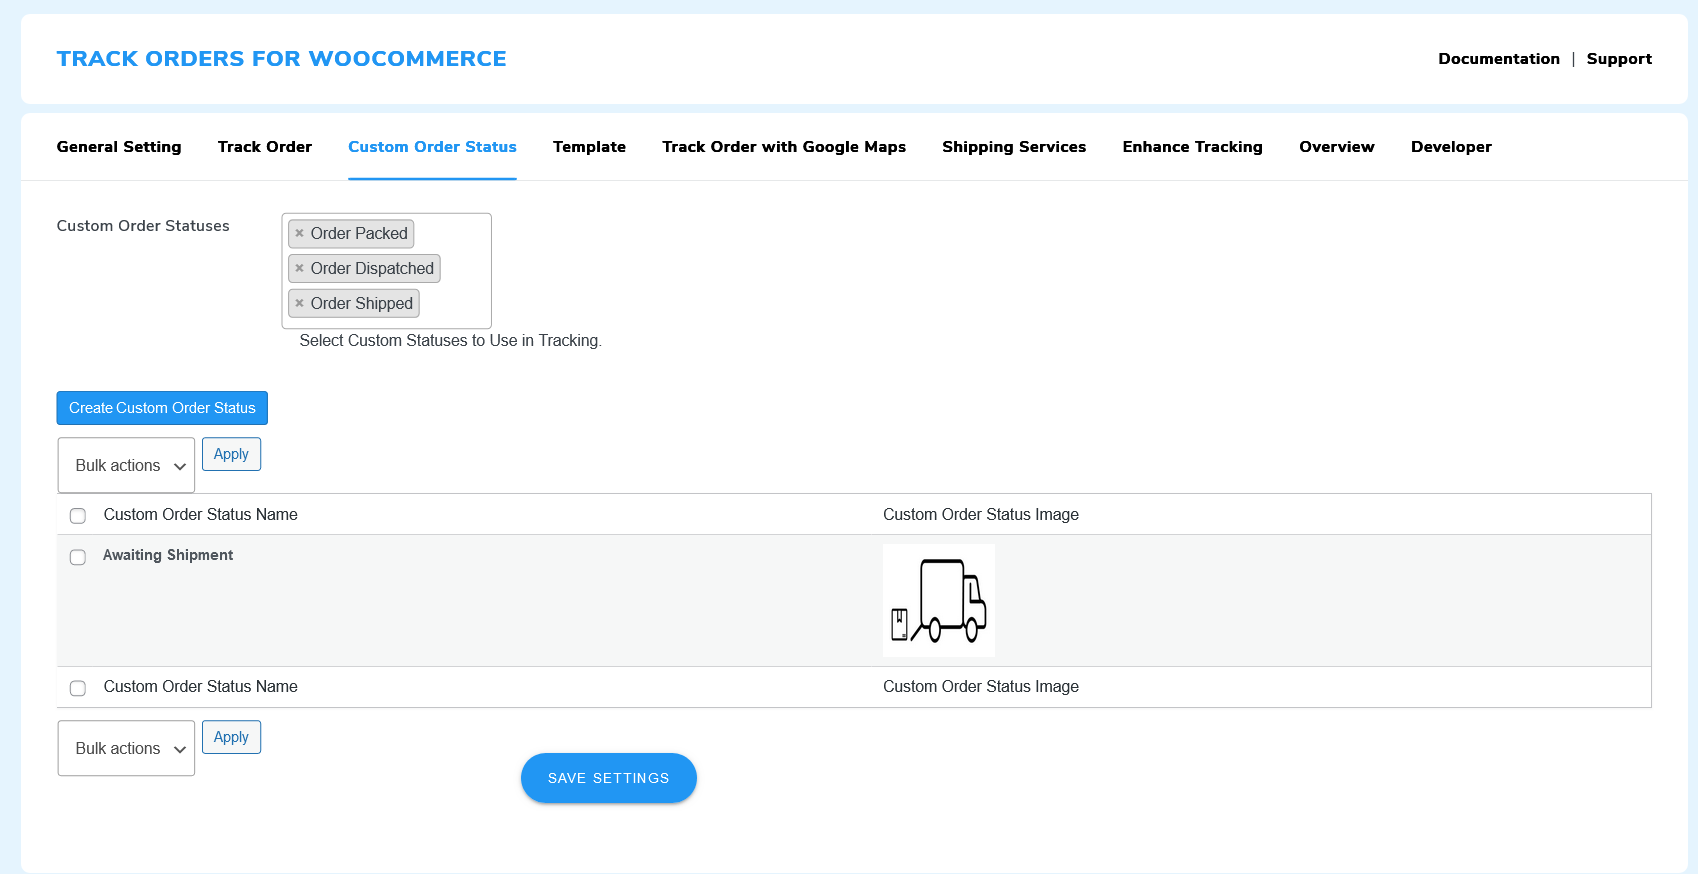The image size is (1698, 874).
Task: Click header Custom Order Status Image column
Action: [981, 514]
